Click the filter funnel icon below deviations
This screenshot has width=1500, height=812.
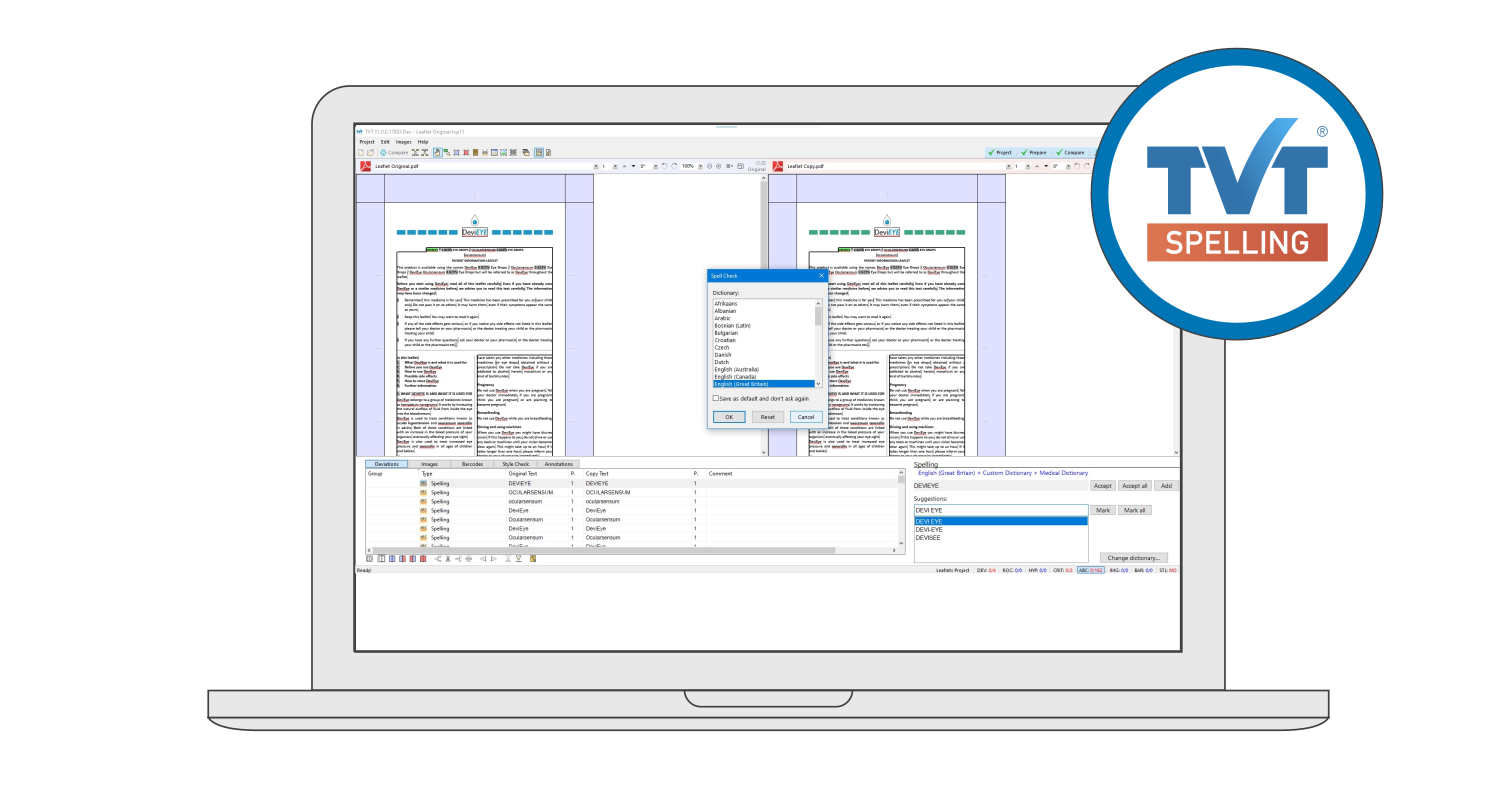[x=519, y=558]
